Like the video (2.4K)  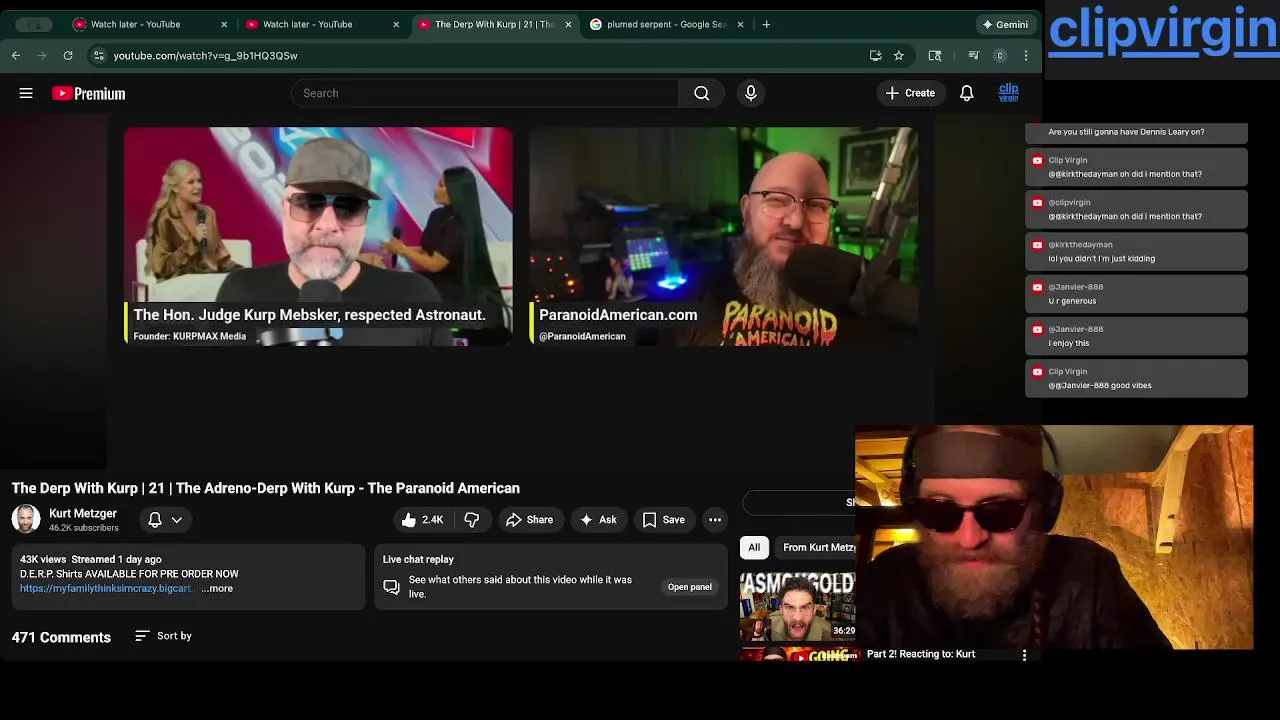(422, 520)
